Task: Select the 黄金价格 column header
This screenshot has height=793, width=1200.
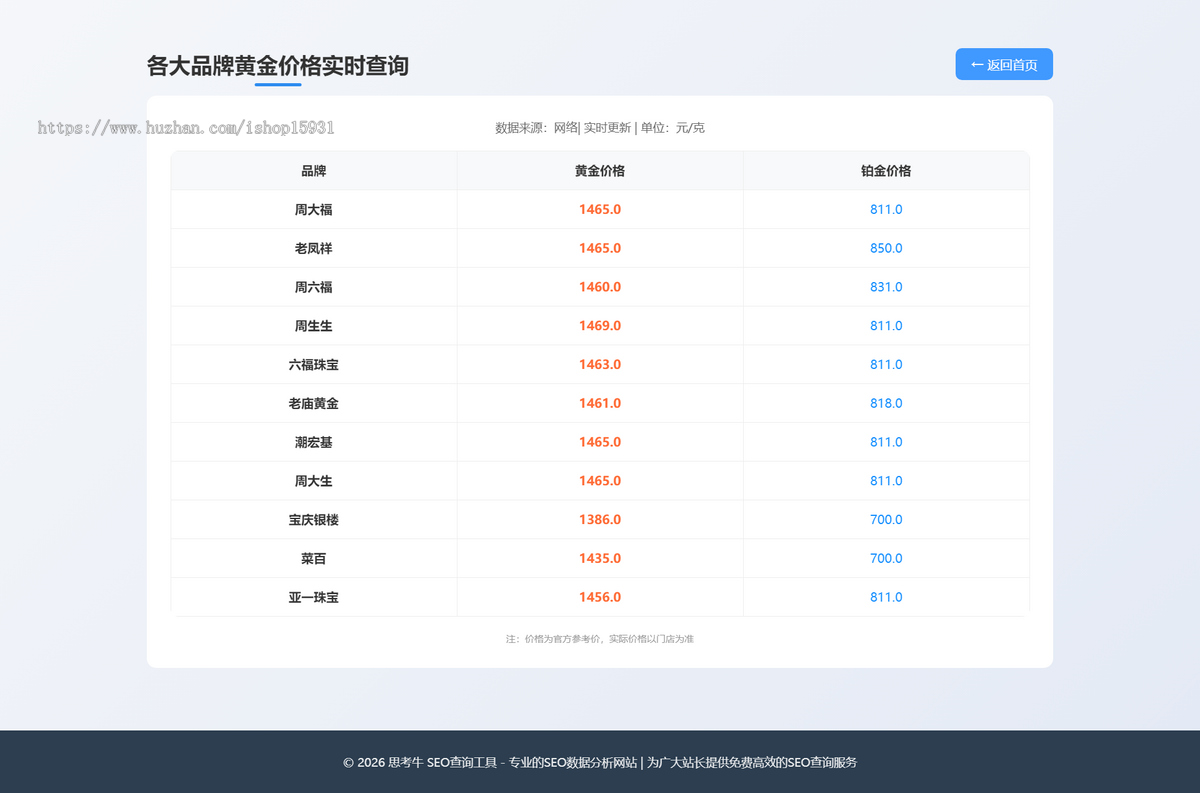Action: [600, 171]
